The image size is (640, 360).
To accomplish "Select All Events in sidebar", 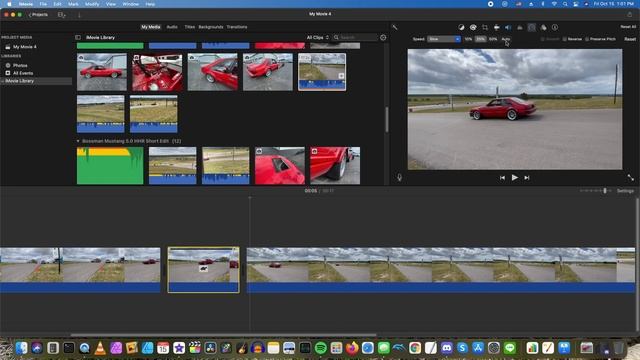I will click(22, 73).
